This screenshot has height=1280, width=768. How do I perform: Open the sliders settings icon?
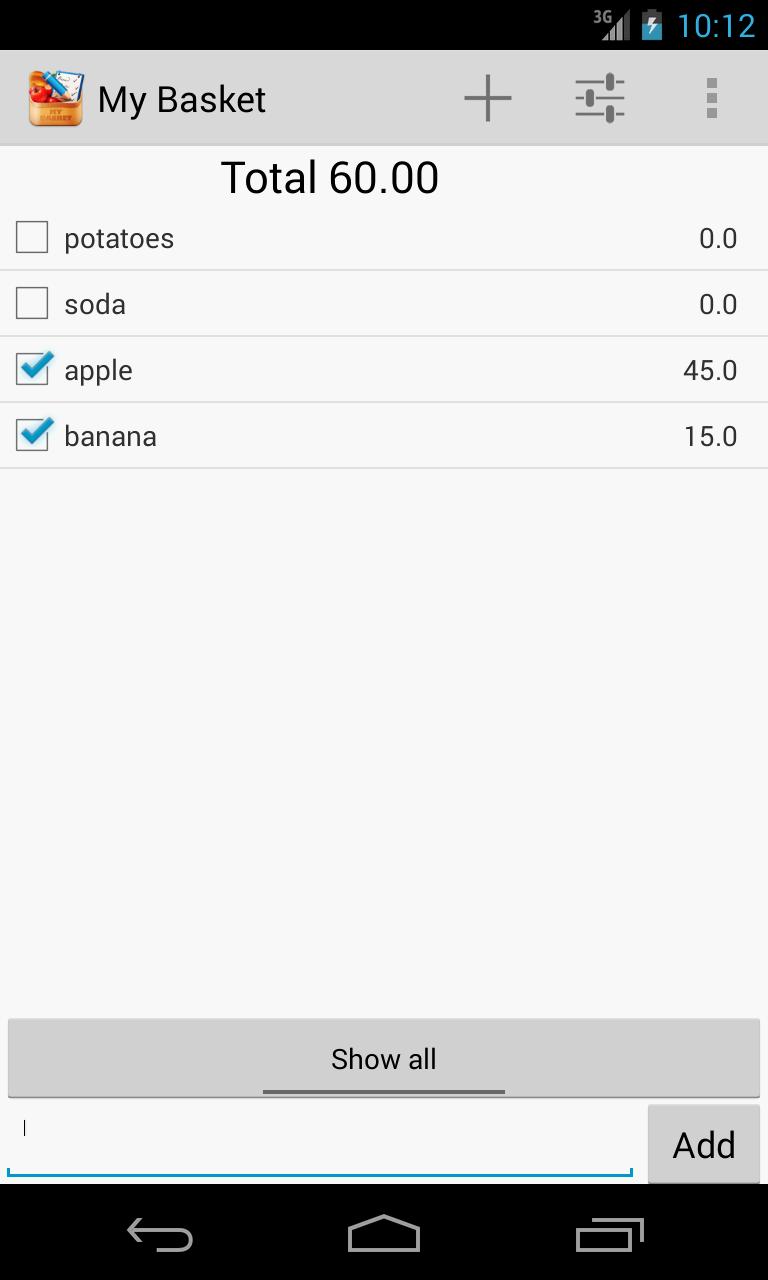point(600,99)
